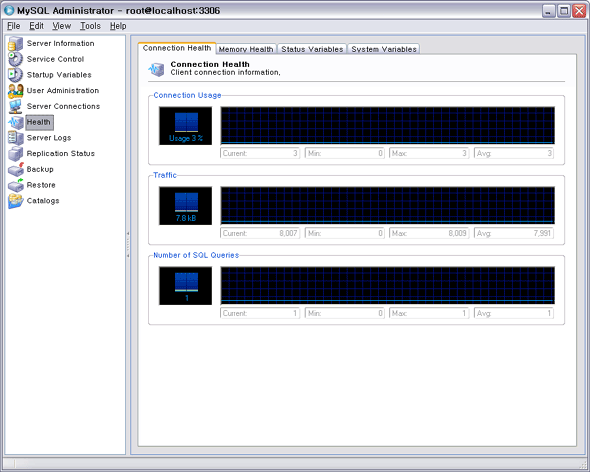Click Traffic Max field showing 8,009

pyautogui.click(x=429, y=233)
